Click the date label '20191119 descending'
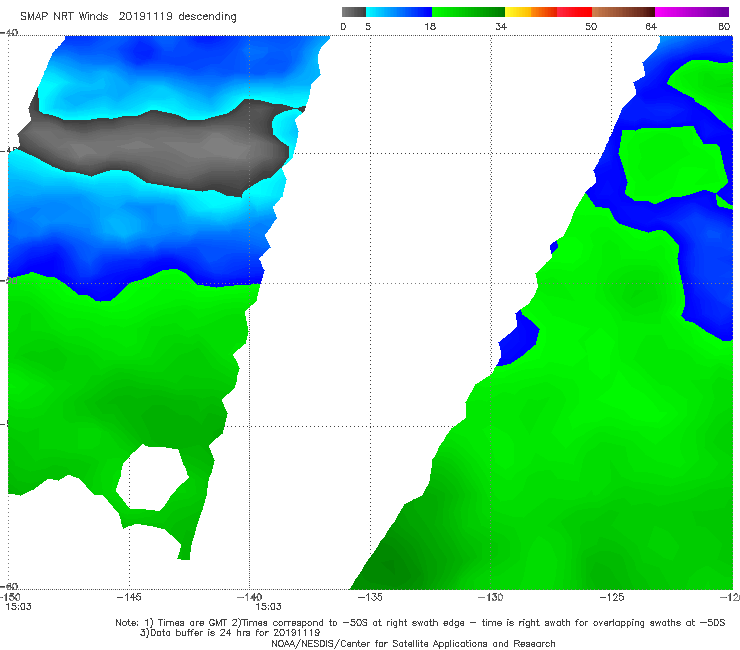The image size is (740, 650). click(177, 17)
